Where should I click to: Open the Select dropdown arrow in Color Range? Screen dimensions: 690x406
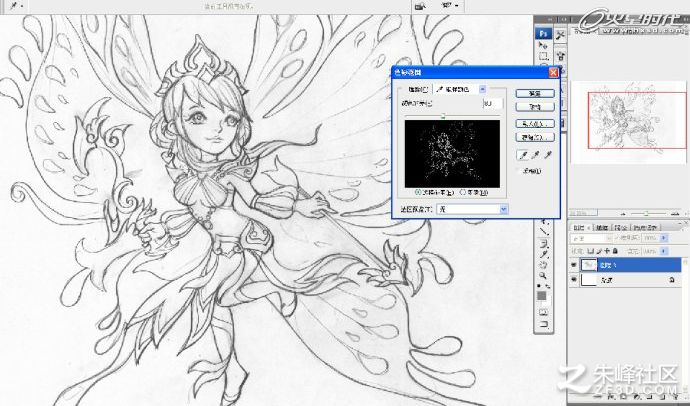[x=483, y=89]
